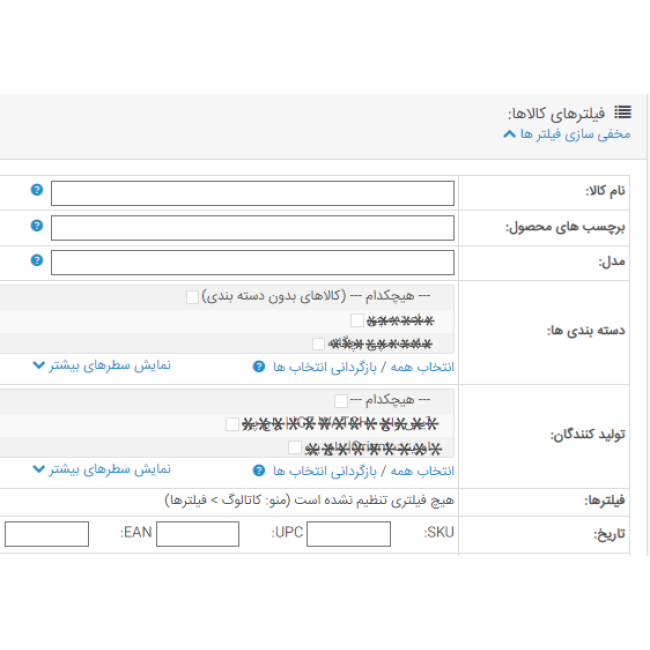Click the help icon for برچسب های محصول field
This screenshot has height=650, width=650.
tap(37, 225)
